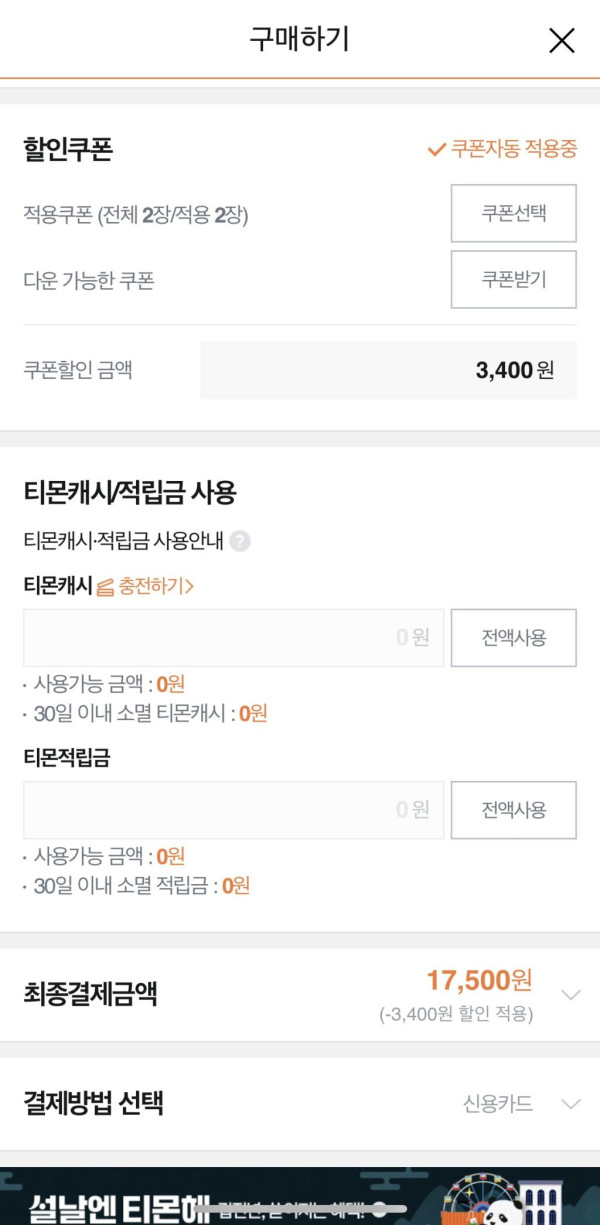The image size is (600, 1225).
Task: Tap the 티몬캐시·적립금 사용안내 text
Action: click(123, 541)
